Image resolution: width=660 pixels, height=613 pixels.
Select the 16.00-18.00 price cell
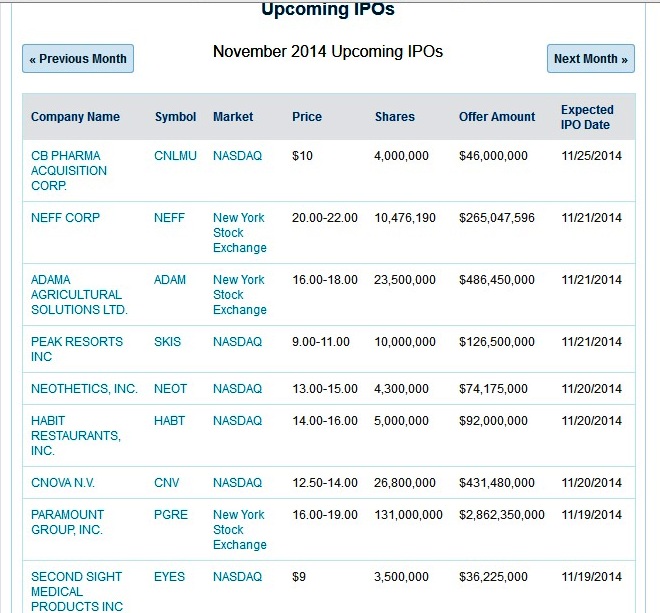(x=325, y=280)
